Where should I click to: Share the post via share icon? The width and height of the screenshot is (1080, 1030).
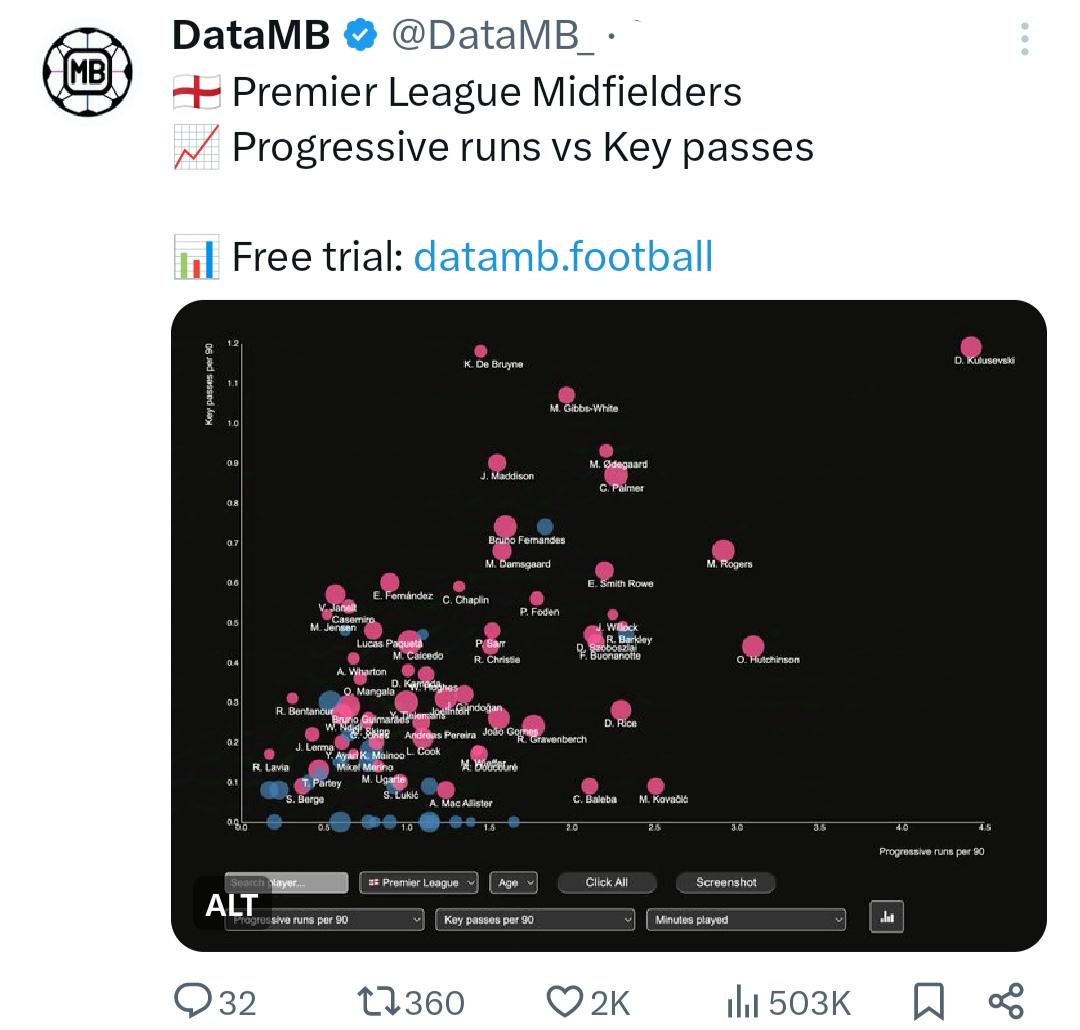tap(1006, 1002)
